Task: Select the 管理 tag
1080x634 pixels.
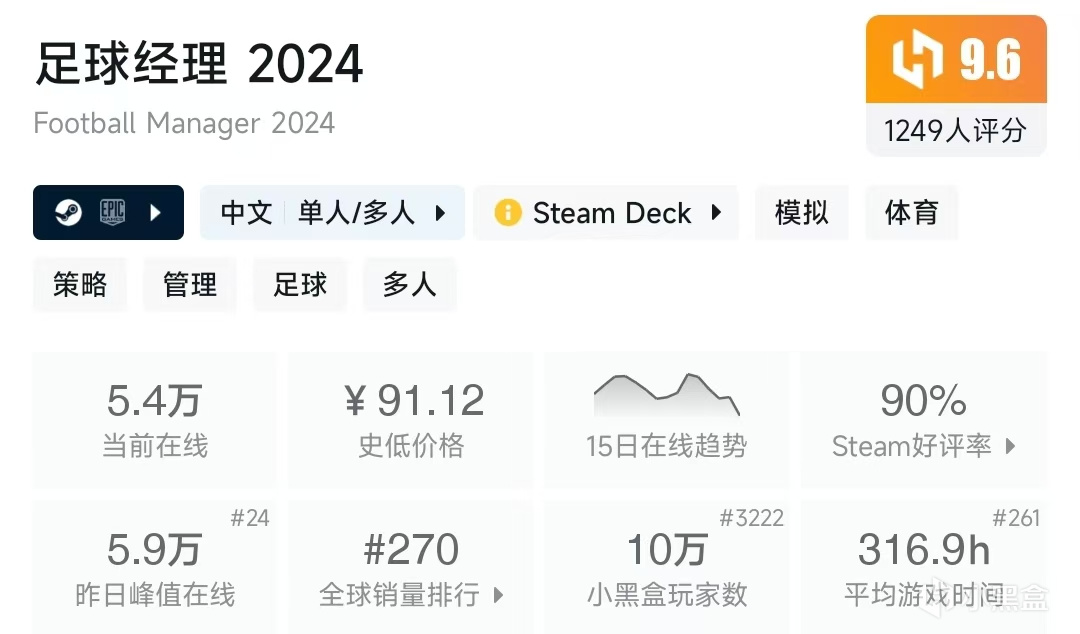Action: coord(190,285)
